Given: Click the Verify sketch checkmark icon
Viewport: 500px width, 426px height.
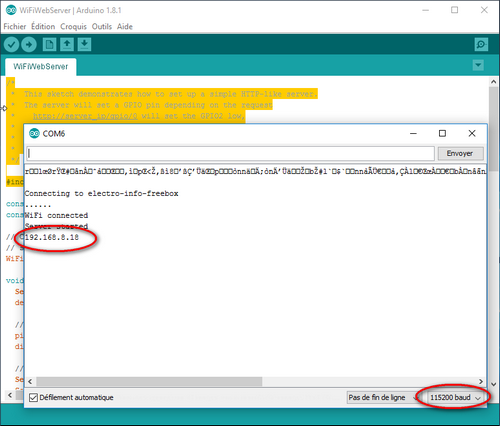Looking at the screenshot, I should (11, 44).
